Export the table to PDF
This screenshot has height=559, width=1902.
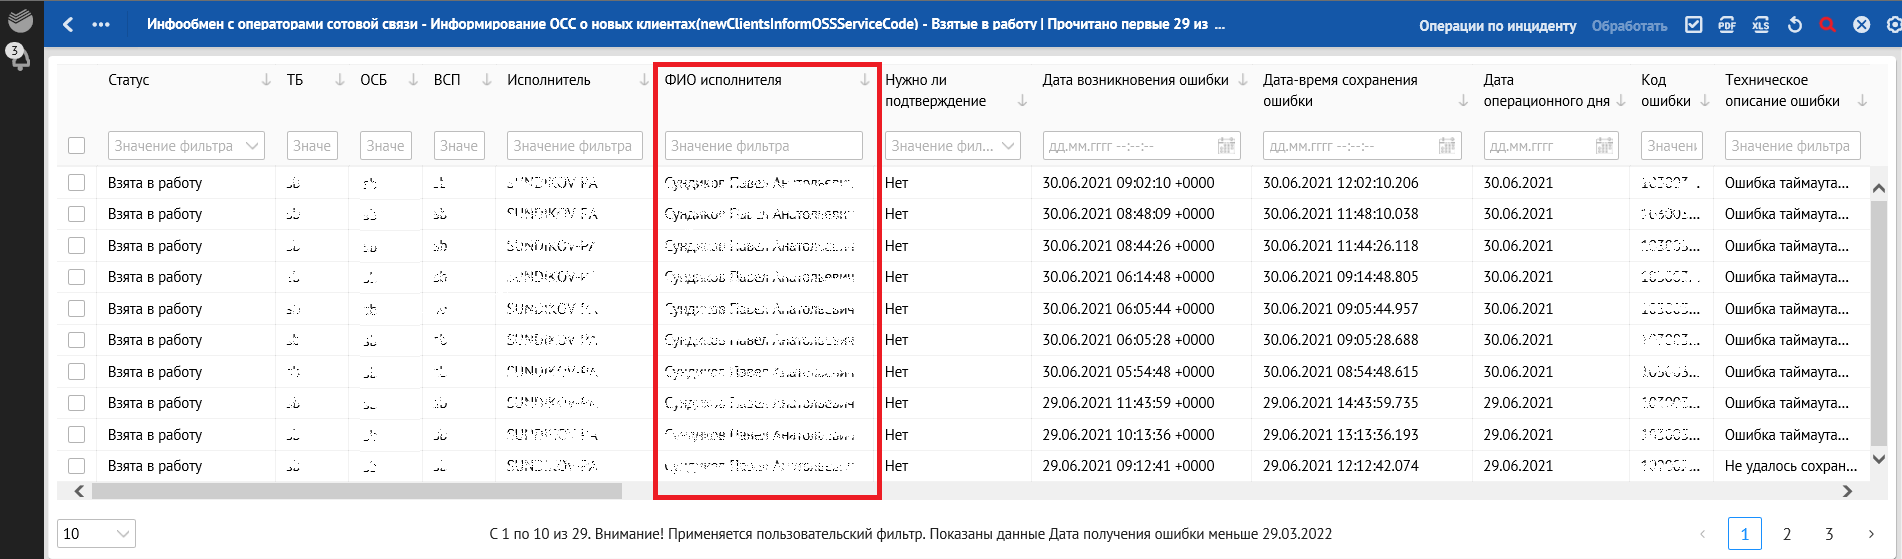tap(1727, 25)
